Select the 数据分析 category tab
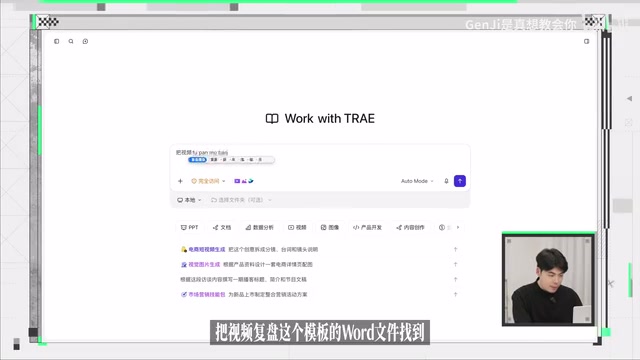The height and width of the screenshot is (360, 640). [260, 227]
